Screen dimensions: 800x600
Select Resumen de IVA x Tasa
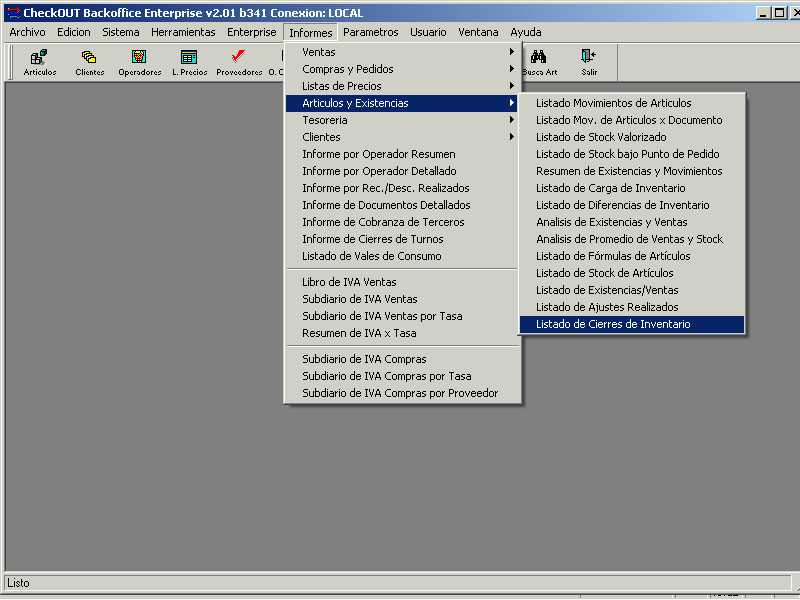tap(402, 333)
